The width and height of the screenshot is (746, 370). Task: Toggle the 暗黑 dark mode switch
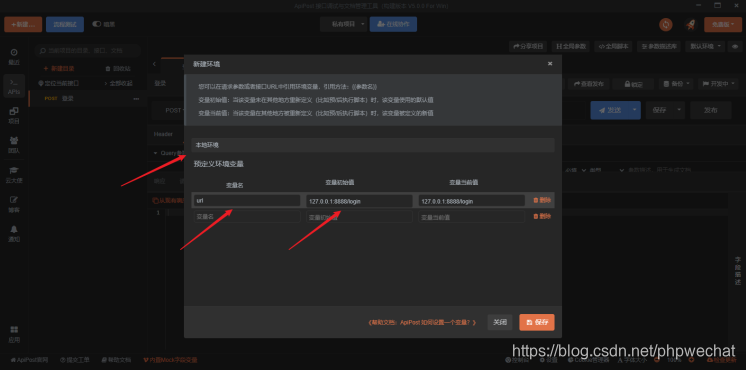click(x=97, y=24)
